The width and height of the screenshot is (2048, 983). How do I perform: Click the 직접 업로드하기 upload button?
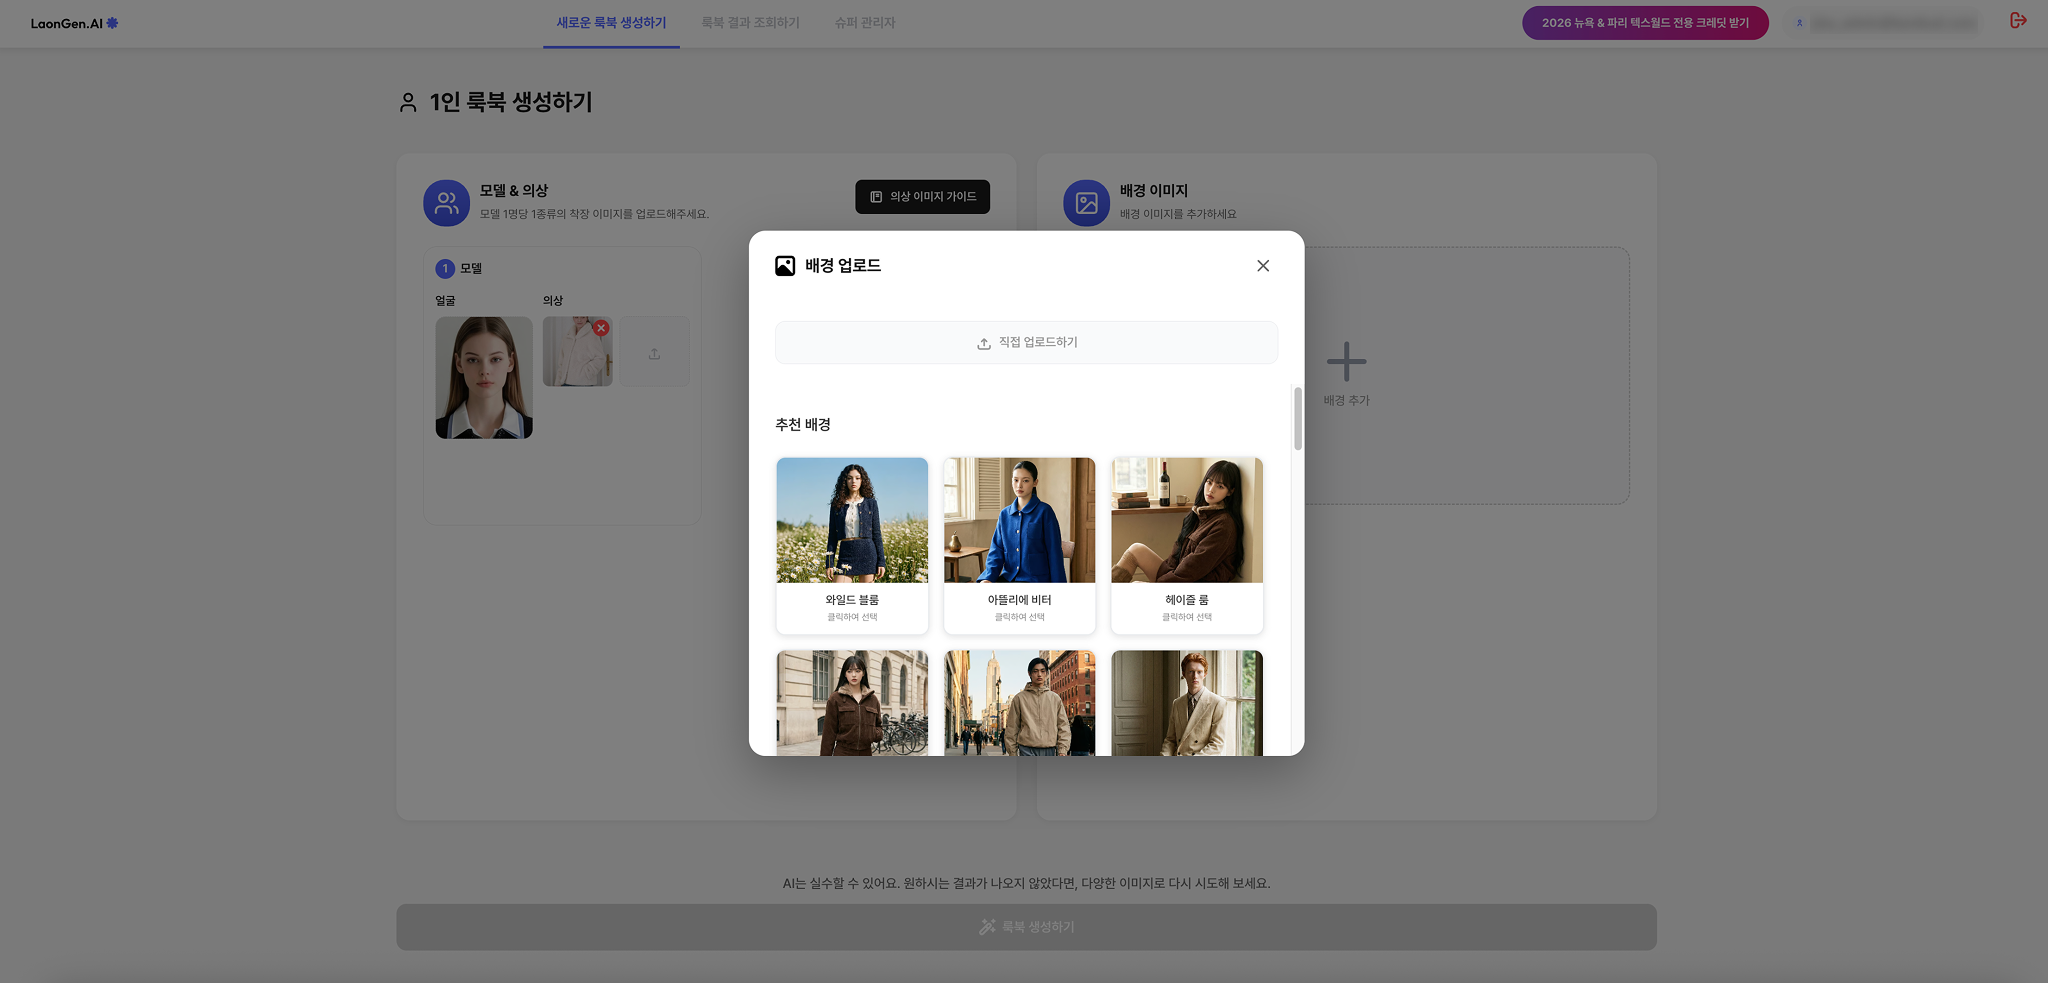1026,342
